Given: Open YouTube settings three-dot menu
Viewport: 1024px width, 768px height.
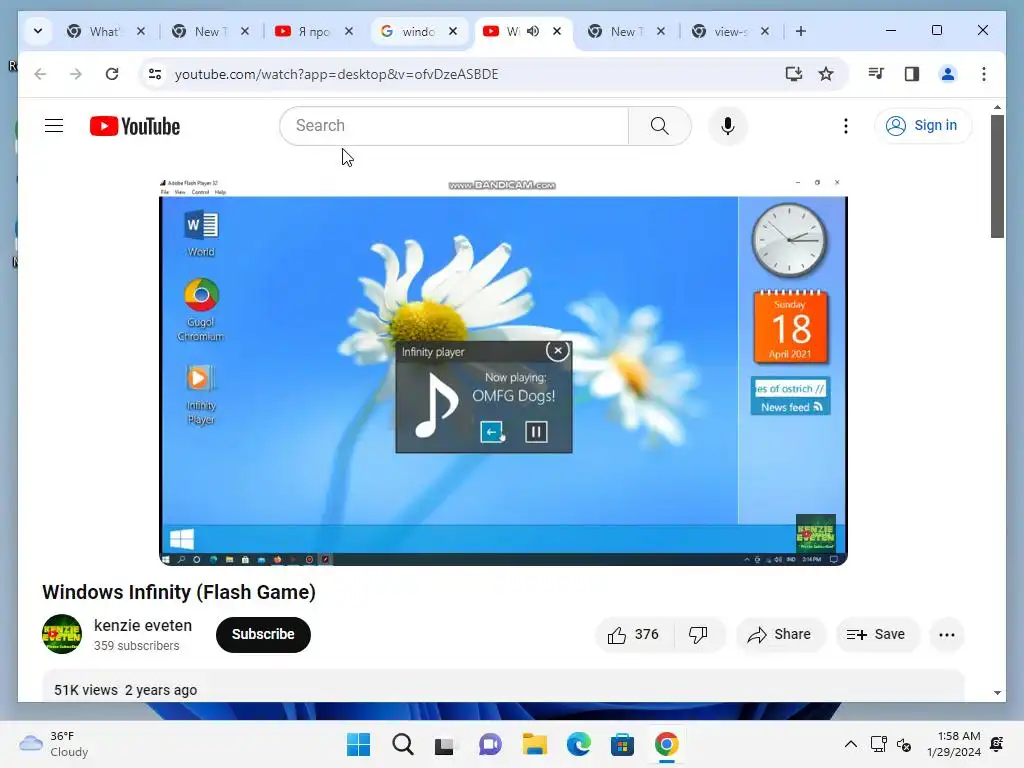Looking at the screenshot, I should 846,125.
